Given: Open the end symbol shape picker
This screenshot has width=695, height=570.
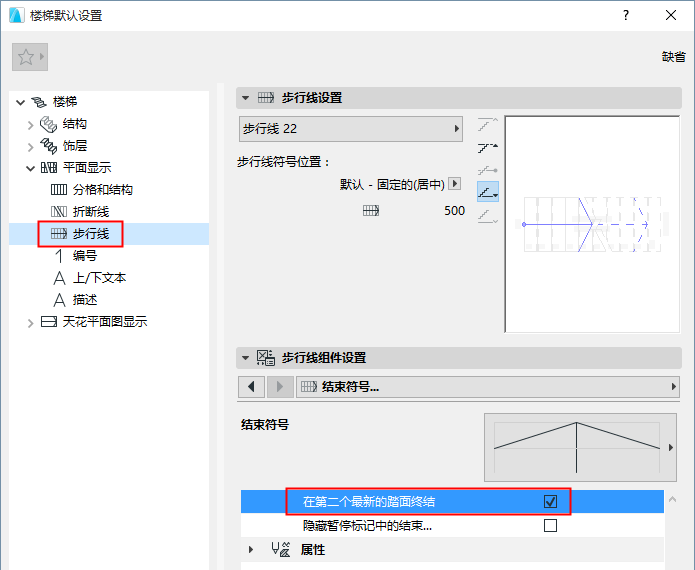Looking at the screenshot, I should pyautogui.click(x=580, y=448).
